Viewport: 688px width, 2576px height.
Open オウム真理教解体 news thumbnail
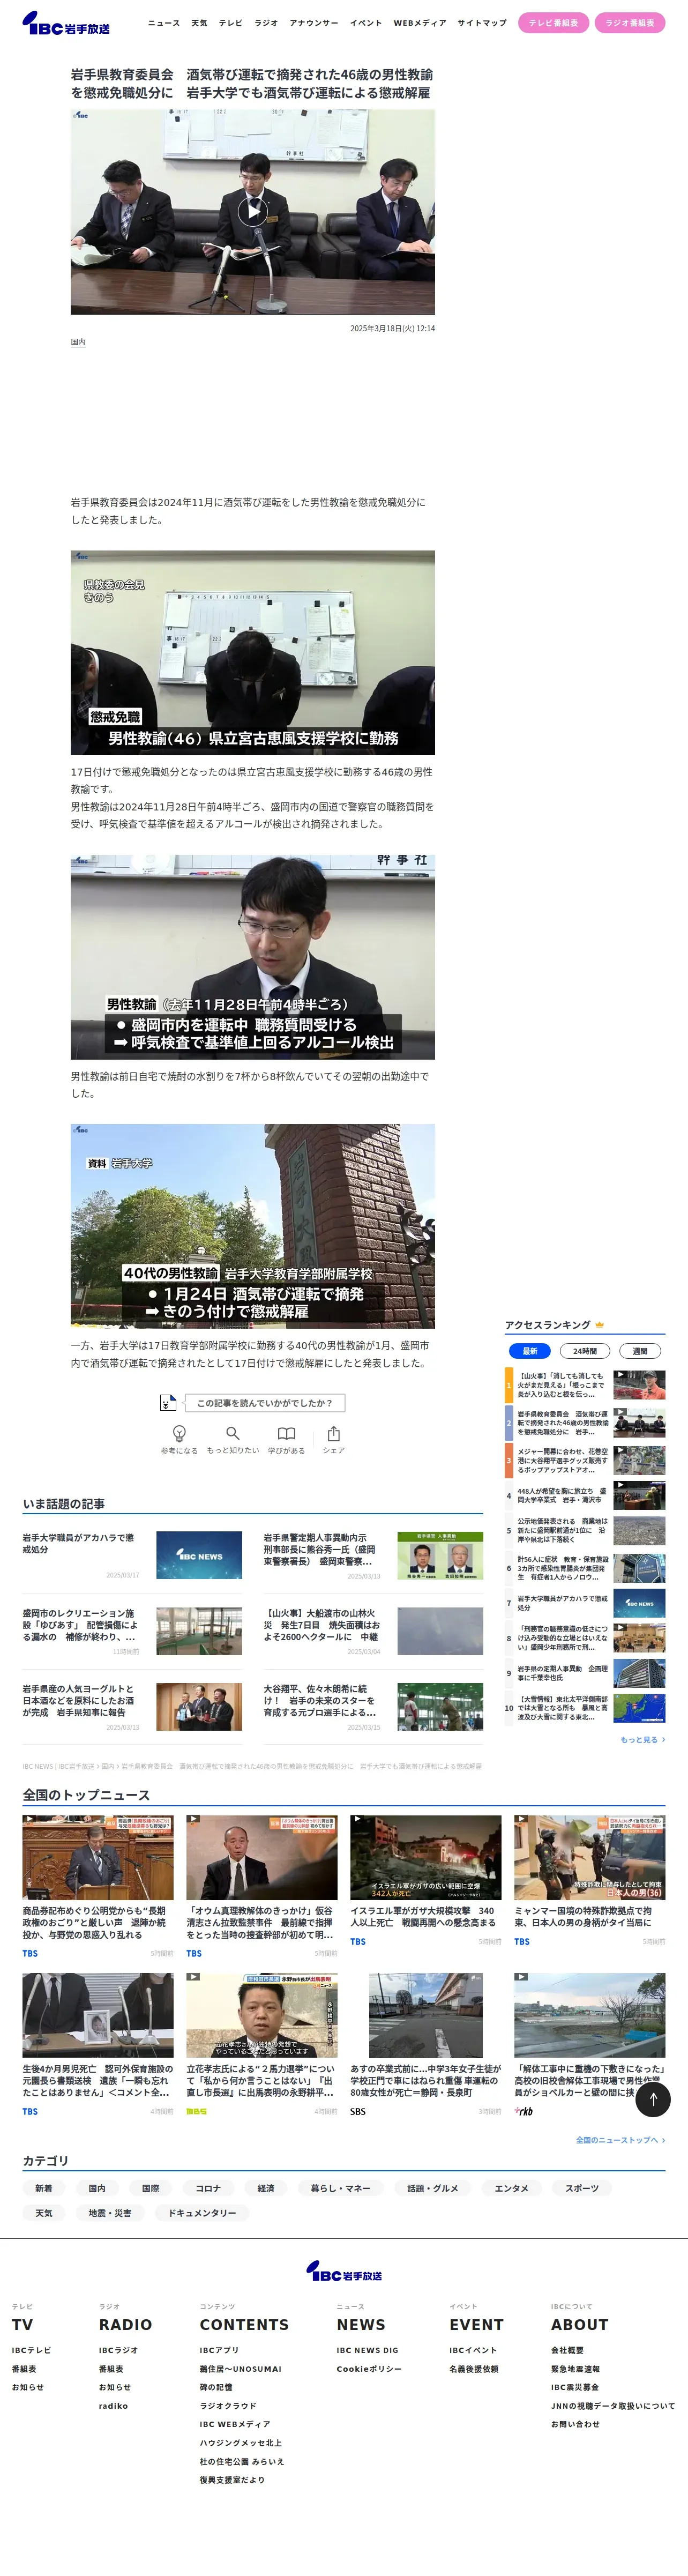pyautogui.click(x=262, y=1858)
